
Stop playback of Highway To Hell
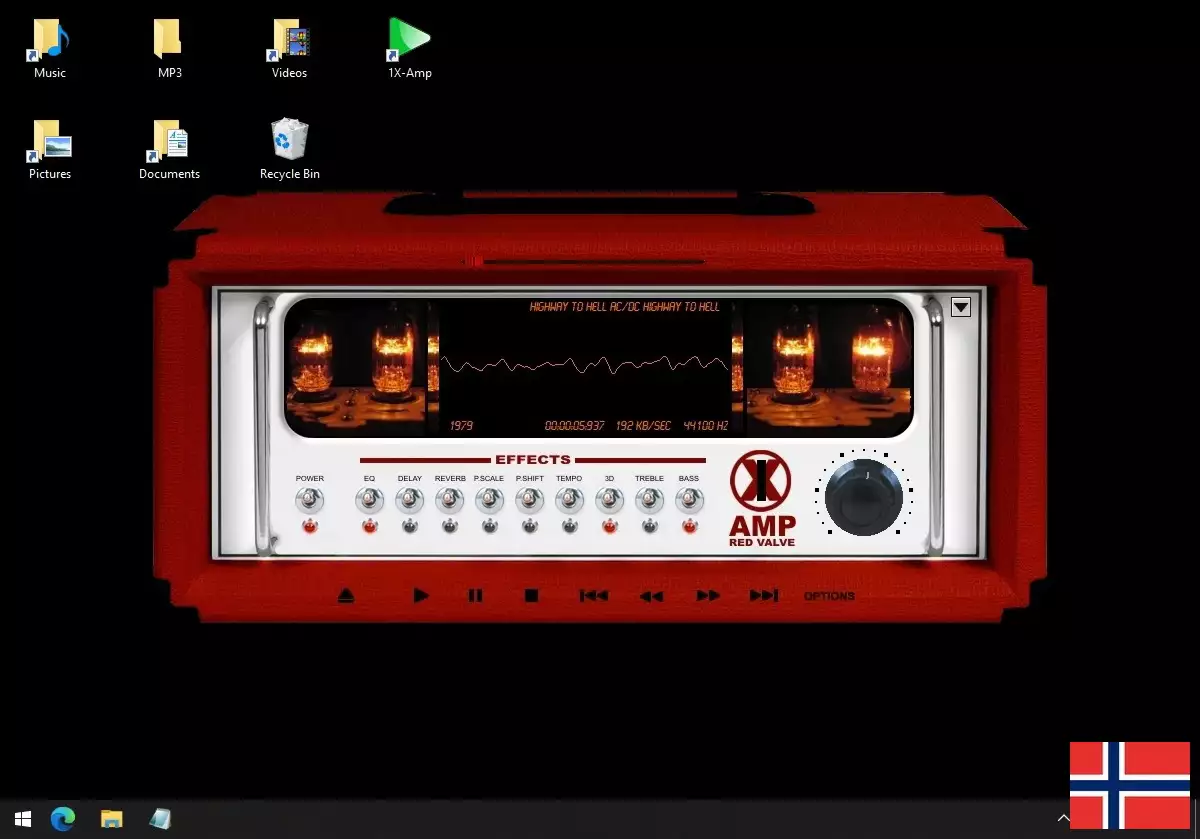532,595
